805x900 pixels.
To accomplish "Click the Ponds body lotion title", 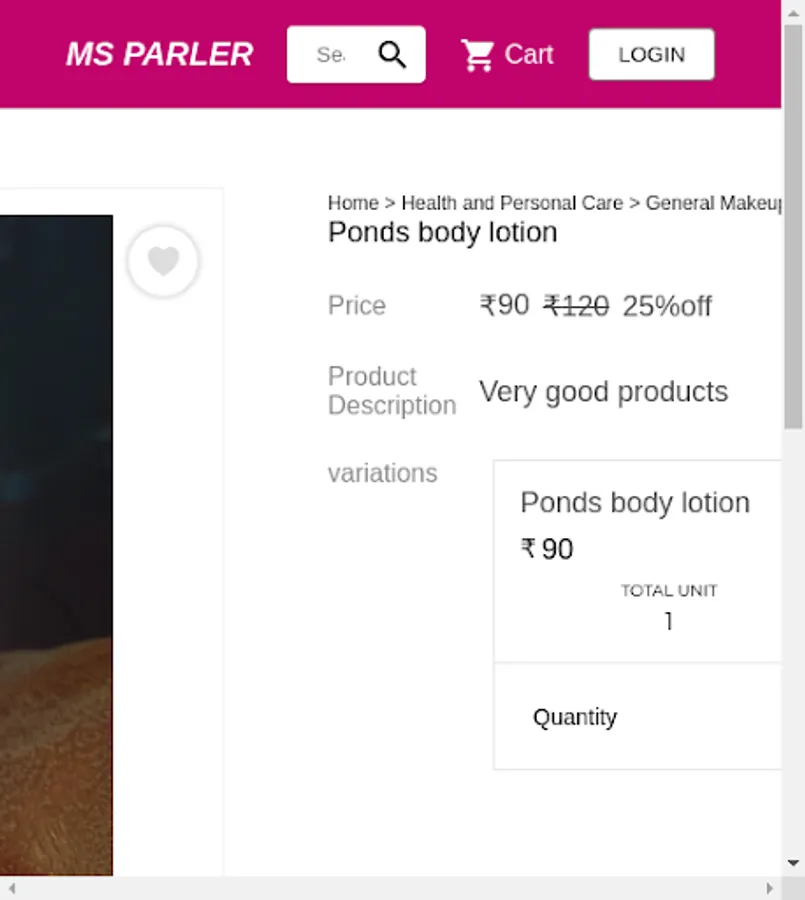I will 443,232.
